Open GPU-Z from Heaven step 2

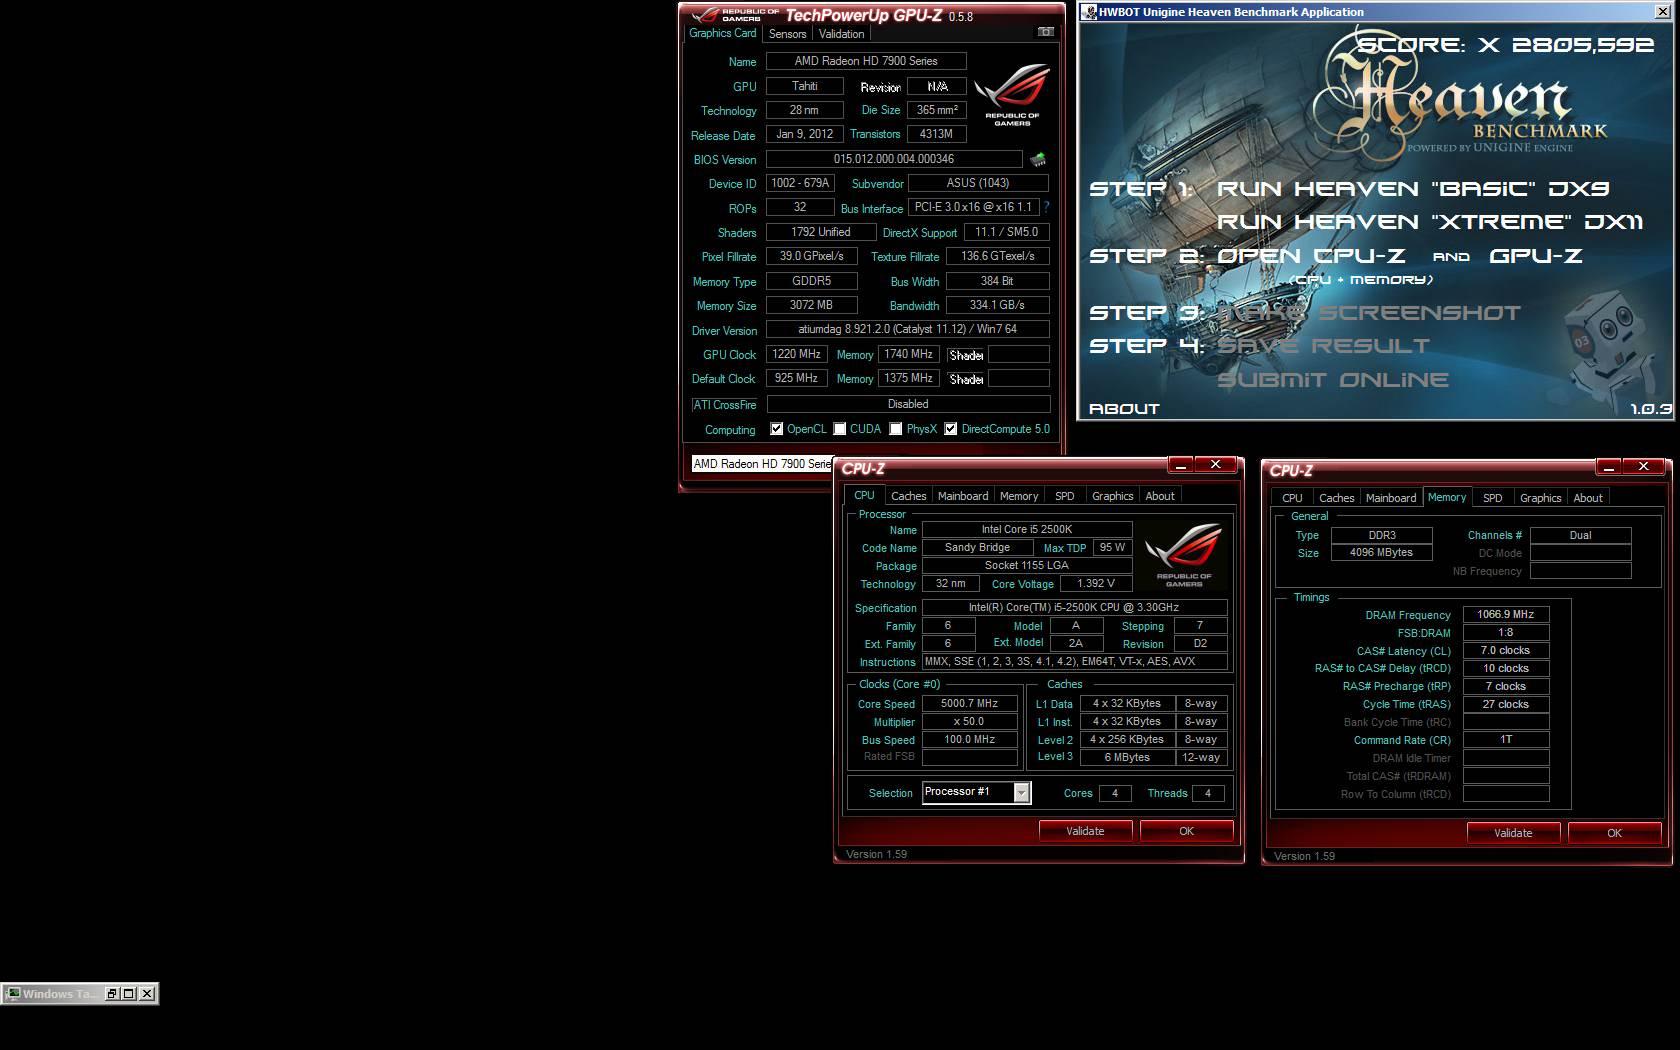point(1535,256)
